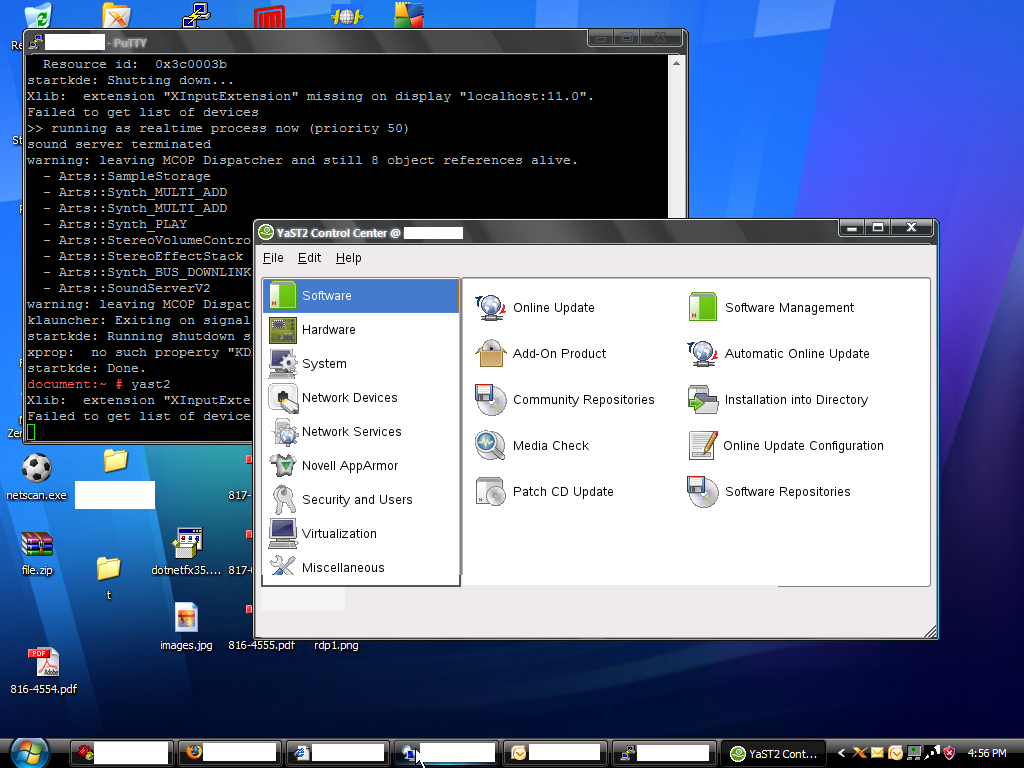This screenshot has width=1024, height=768.
Task: Click the YaST2 Control Center title bar icon
Action: (266, 232)
